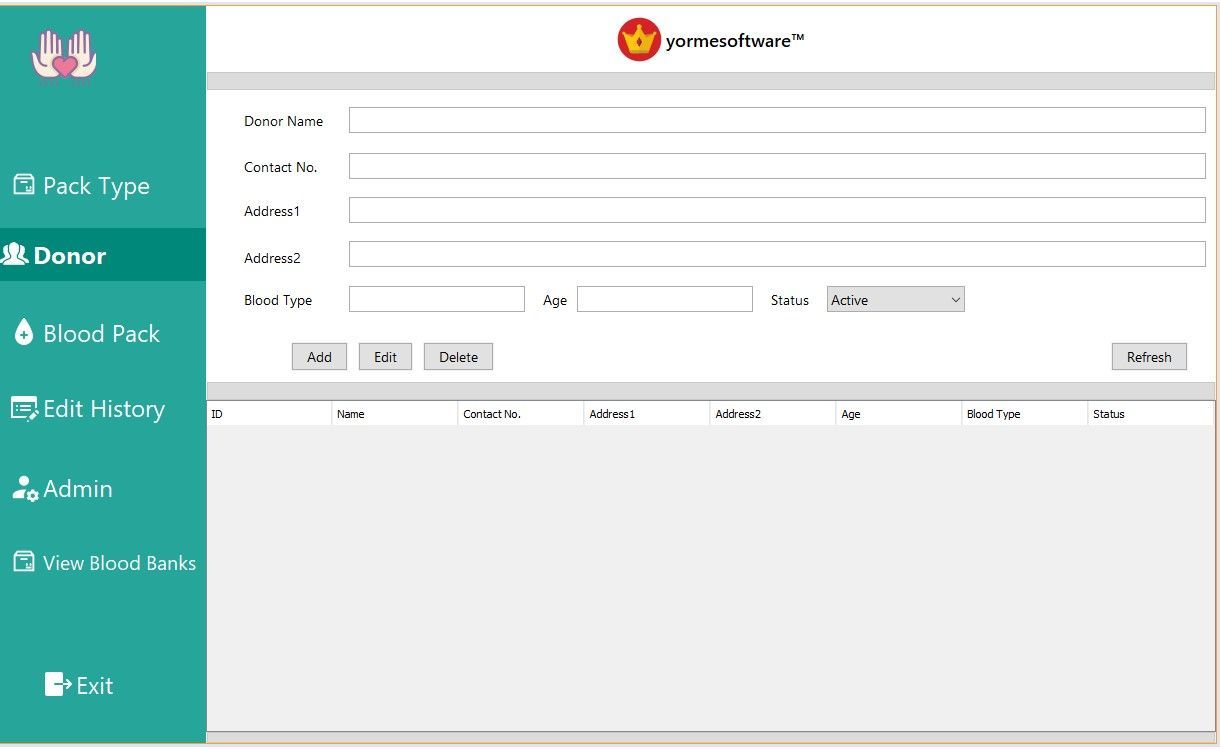Viewport: 1220px width, 751px height.
Task: Click the Exit door icon
Action: click(x=57, y=684)
